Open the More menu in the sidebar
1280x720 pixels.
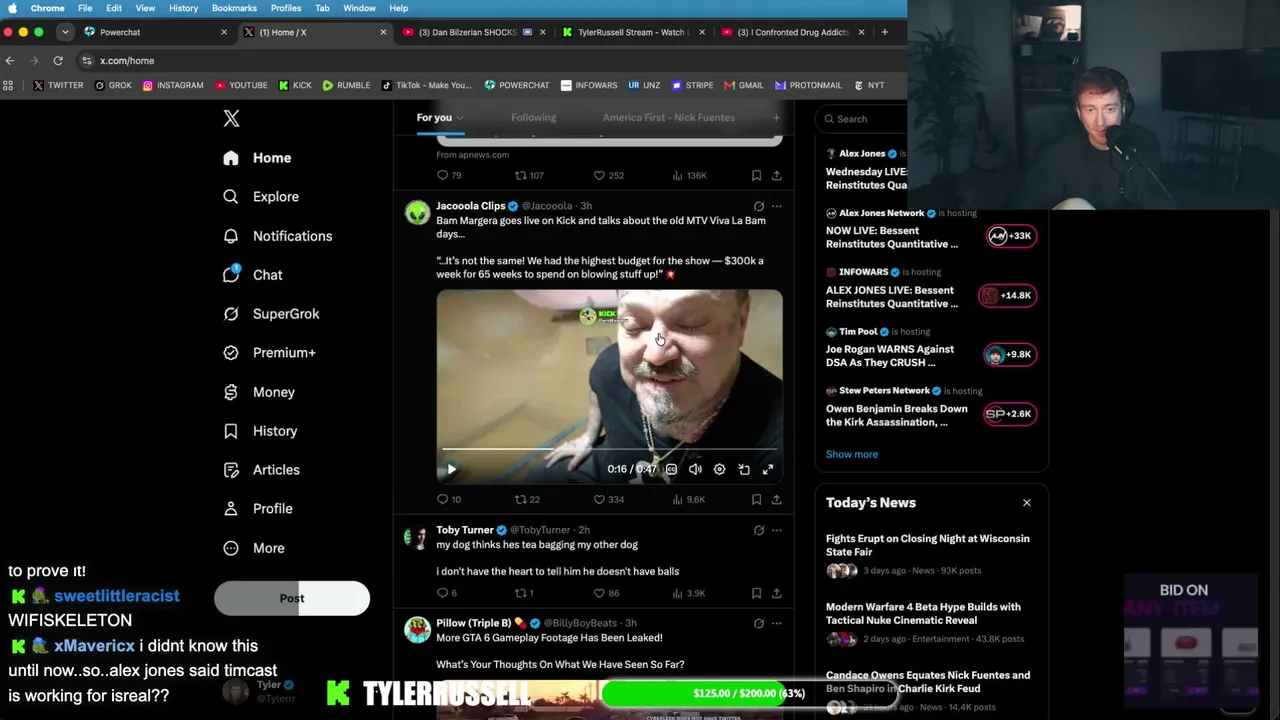click(x=254, y=548)
